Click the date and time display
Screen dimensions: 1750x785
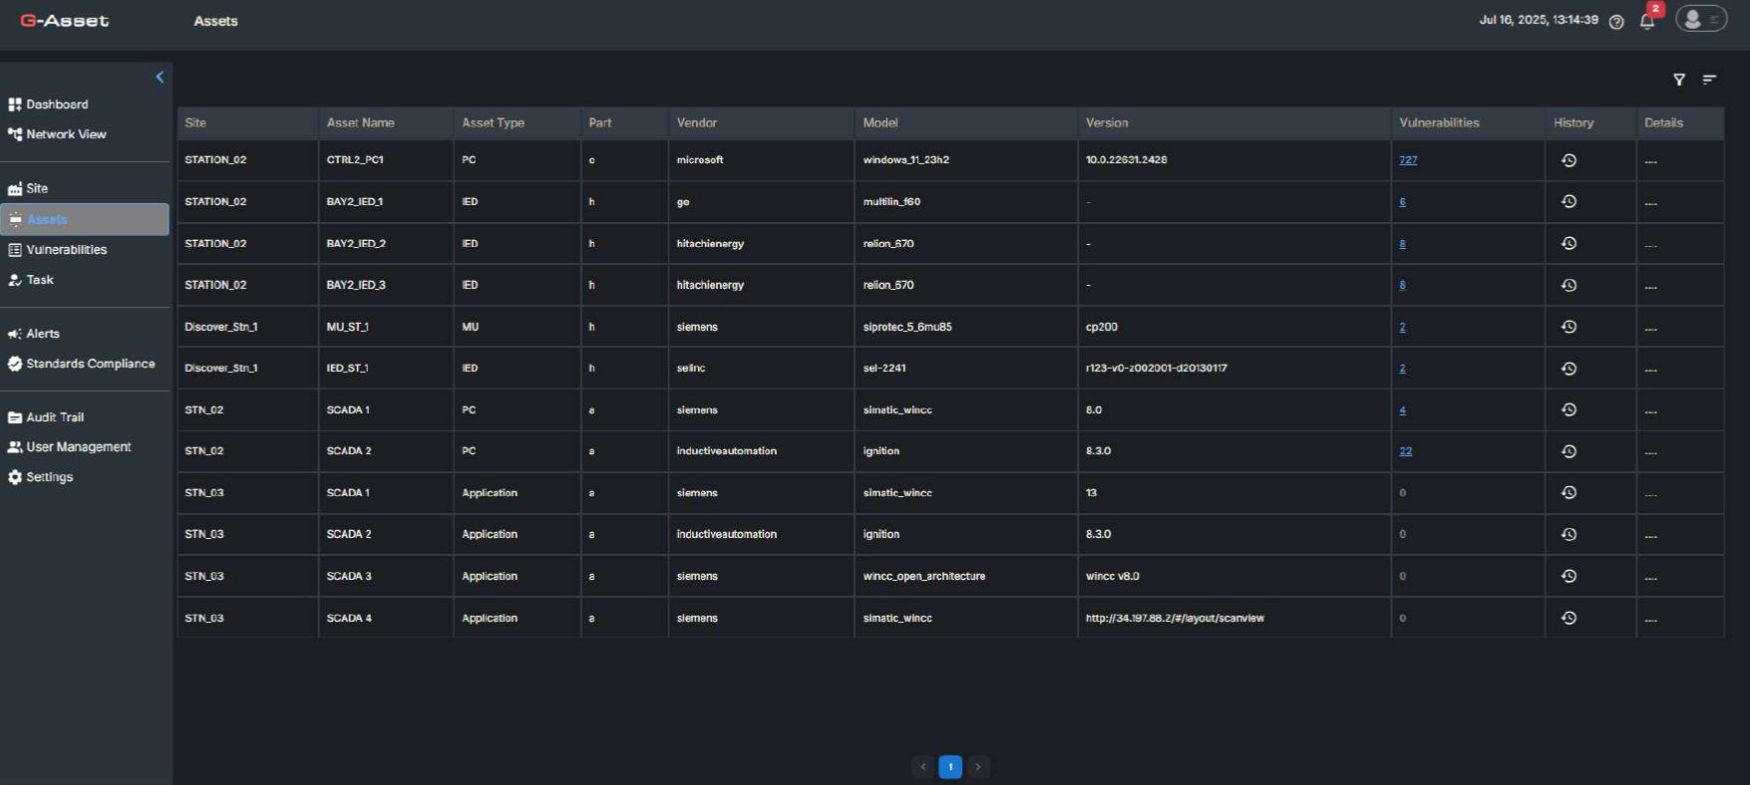click(x=1538, y=20)
